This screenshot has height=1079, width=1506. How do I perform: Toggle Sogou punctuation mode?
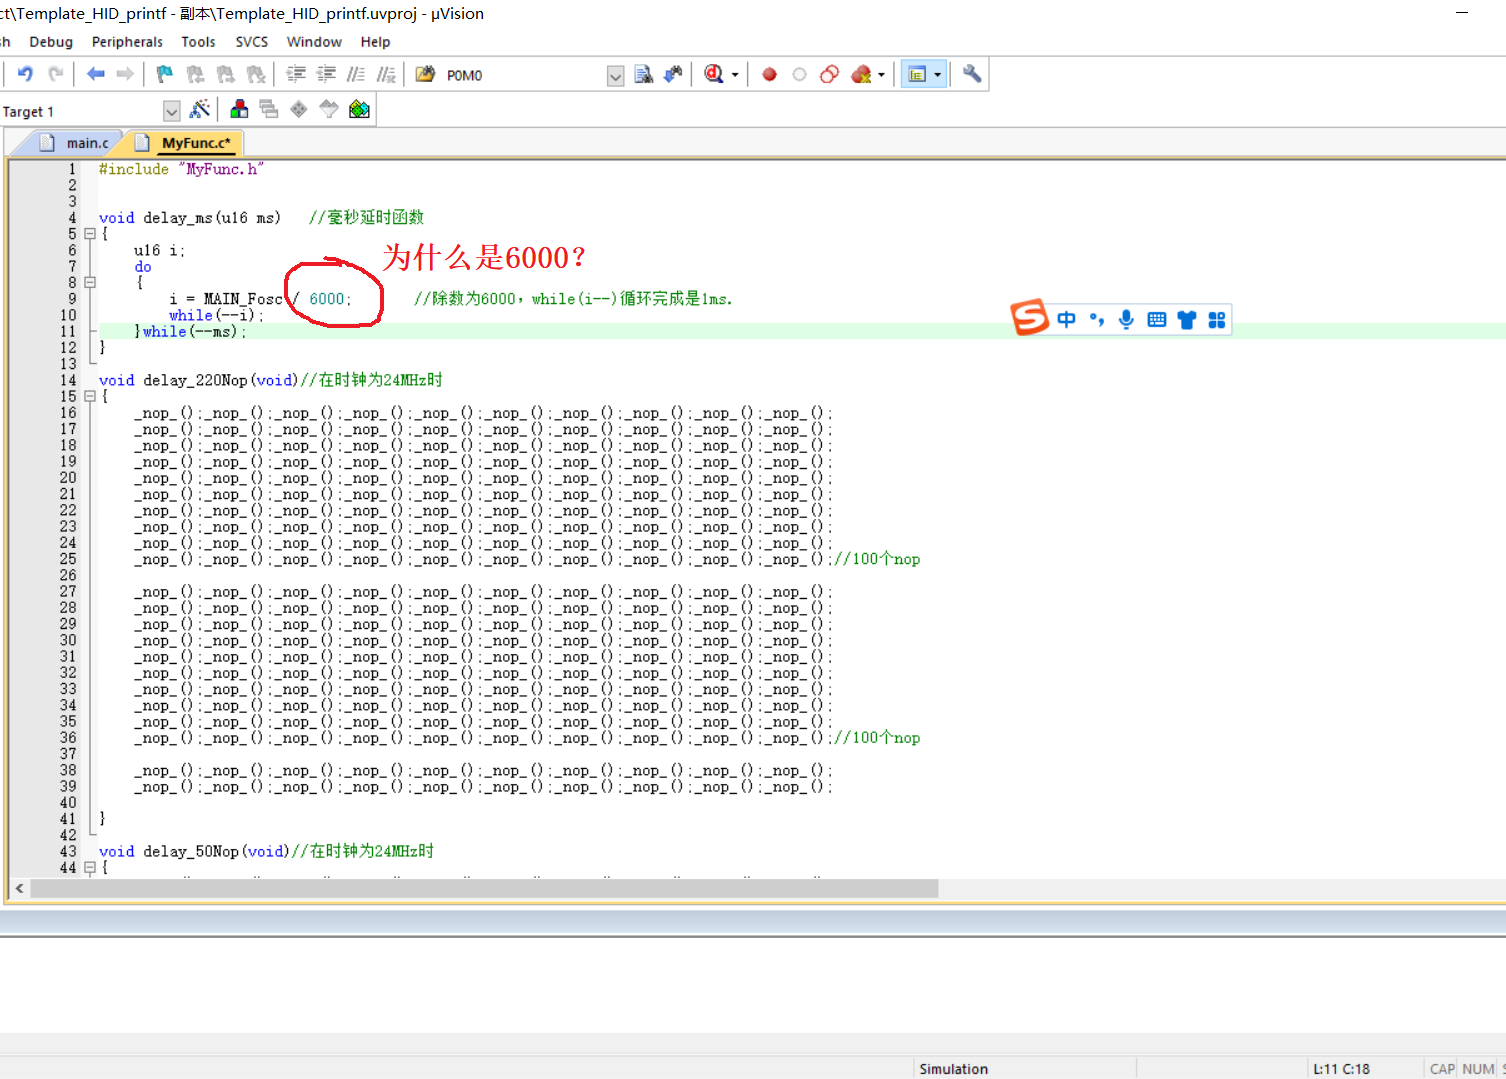[1097, 319]
